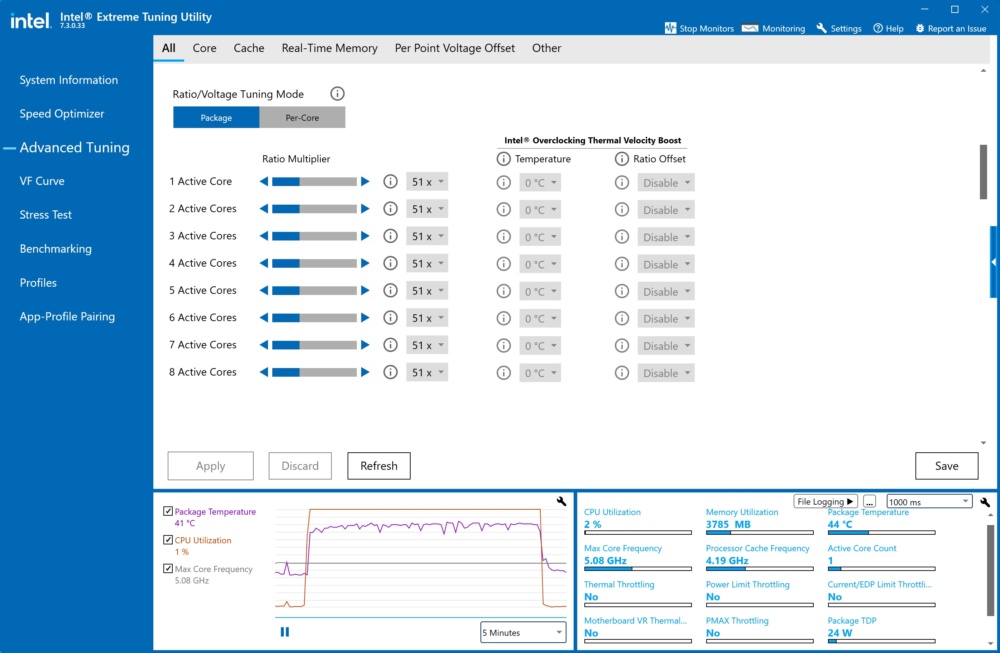Uncheck the Package Temperature checkbox

point(168,511)
